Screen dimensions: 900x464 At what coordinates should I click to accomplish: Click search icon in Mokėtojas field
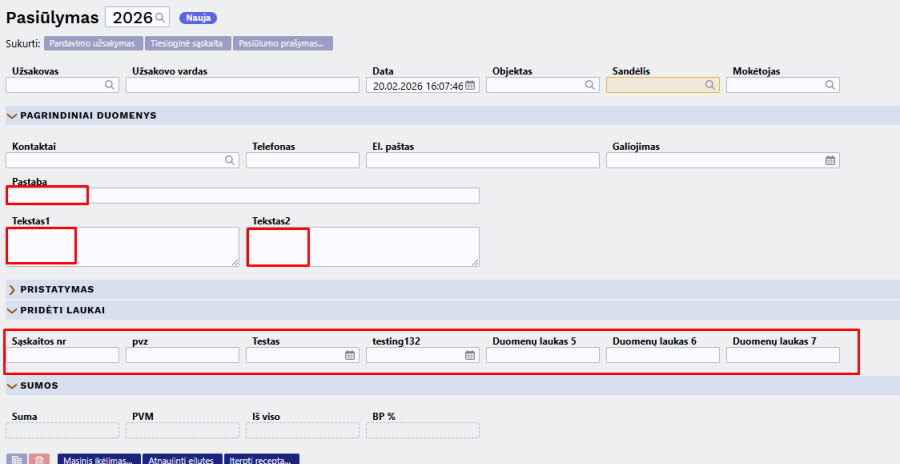click(830, 86)
